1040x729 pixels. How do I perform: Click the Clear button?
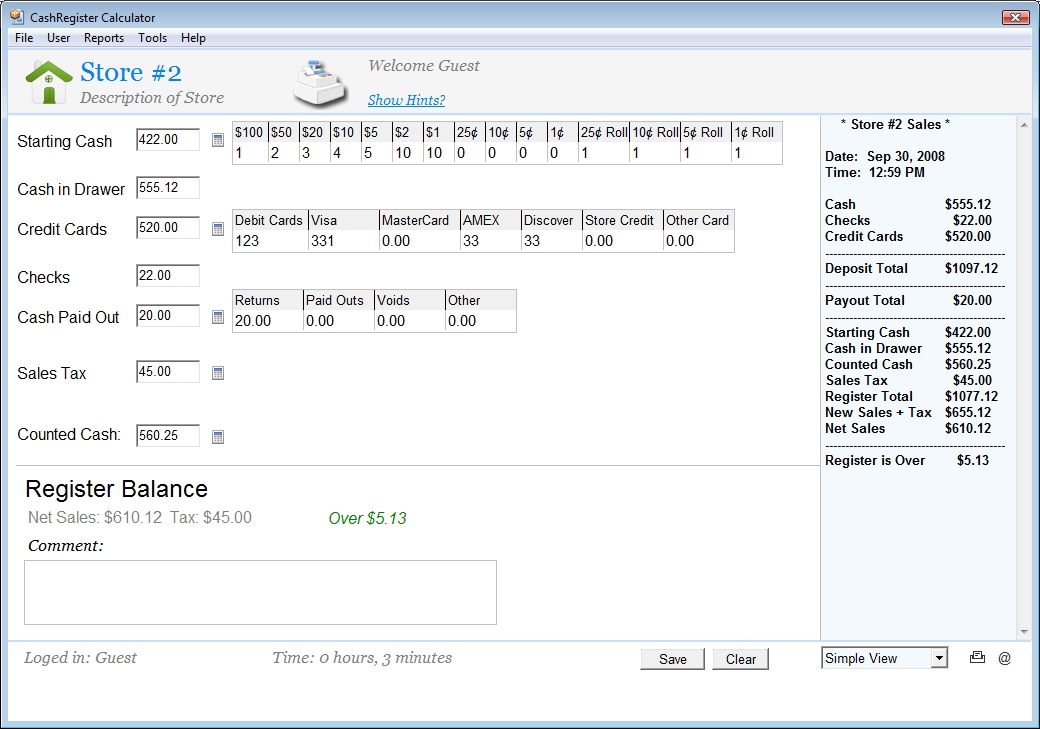tap(740, 659)
